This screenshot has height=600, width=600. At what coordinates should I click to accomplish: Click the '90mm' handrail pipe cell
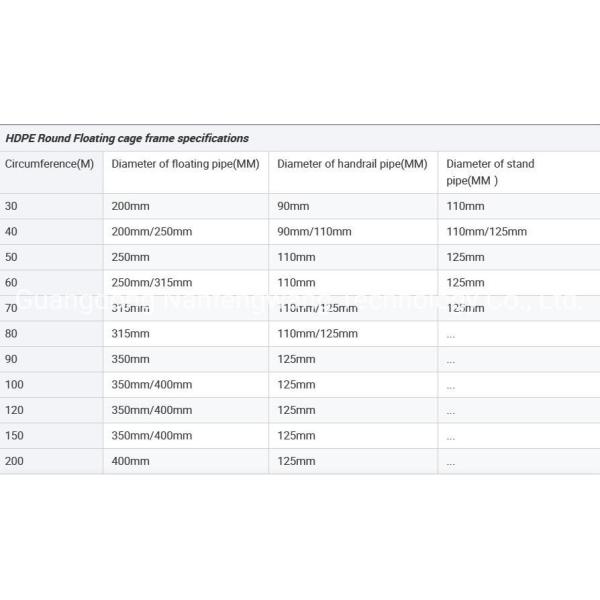[x=294, y=206]
